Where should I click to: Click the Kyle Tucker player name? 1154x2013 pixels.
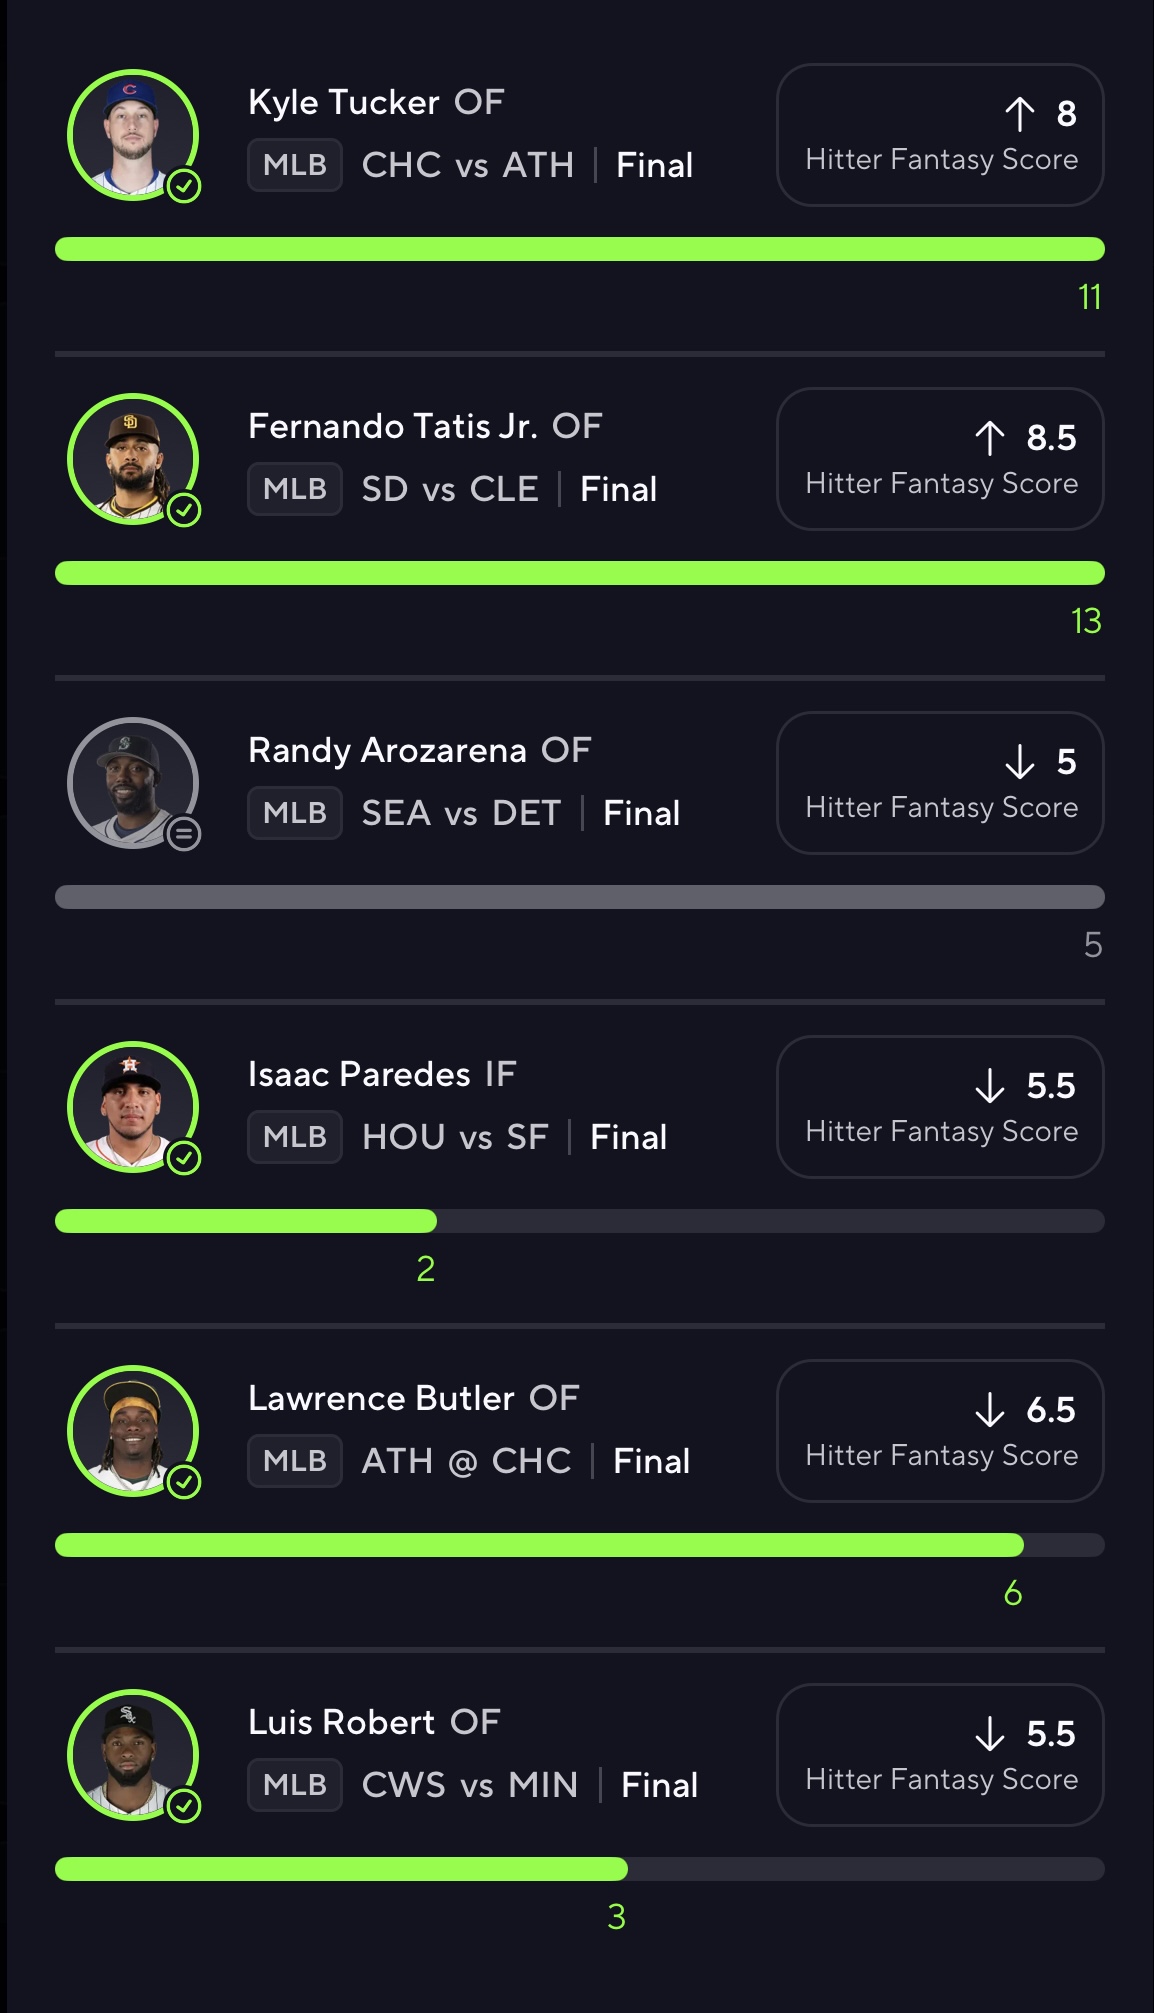[x=344, y=102]
